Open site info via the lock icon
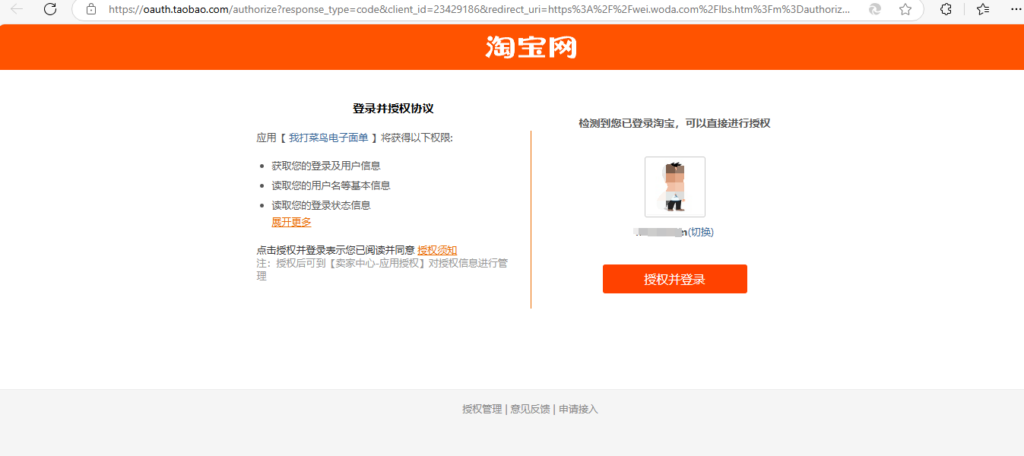Viewport: 1024px width, 456px height. click(91, 9)
